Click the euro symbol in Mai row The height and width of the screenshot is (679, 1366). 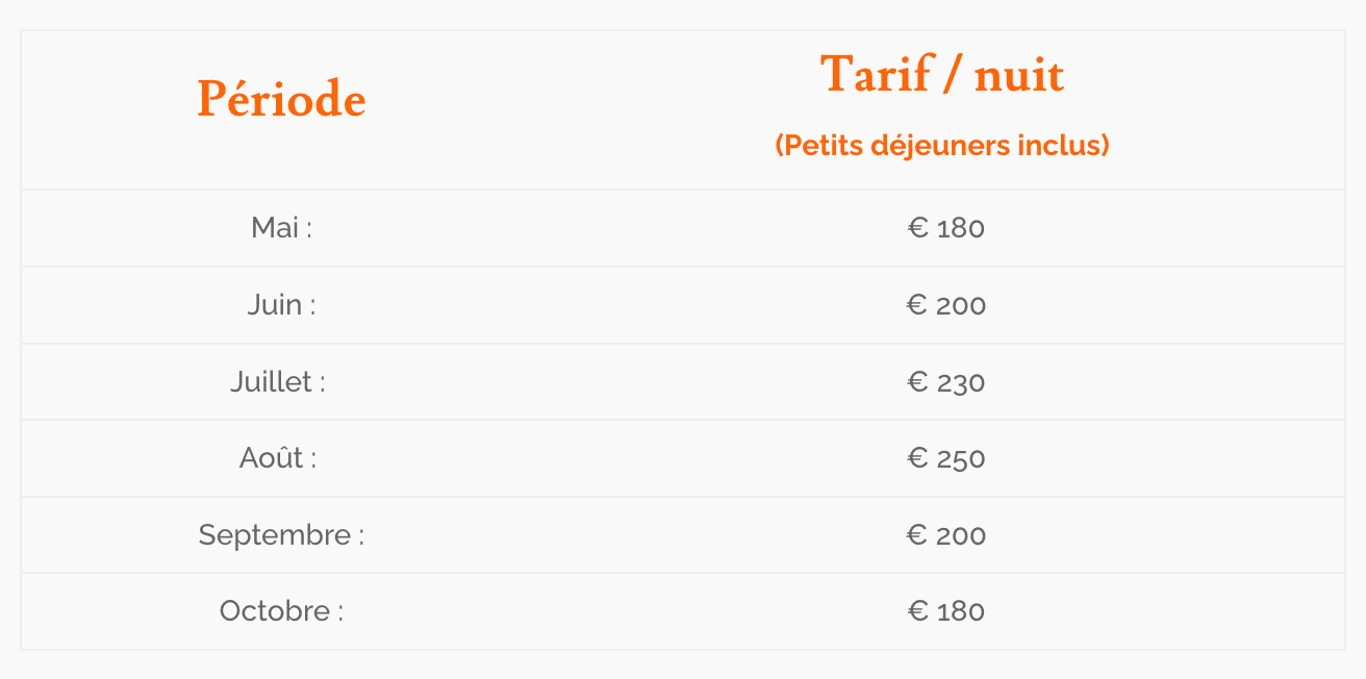coord(918,228)
